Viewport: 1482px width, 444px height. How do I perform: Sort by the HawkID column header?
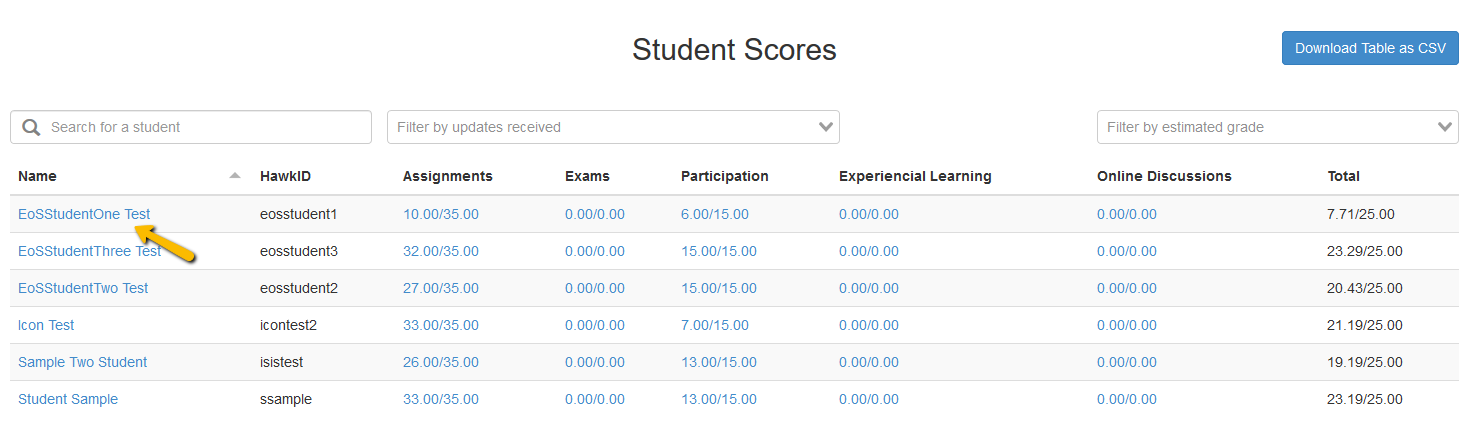(x=285, y=176)
